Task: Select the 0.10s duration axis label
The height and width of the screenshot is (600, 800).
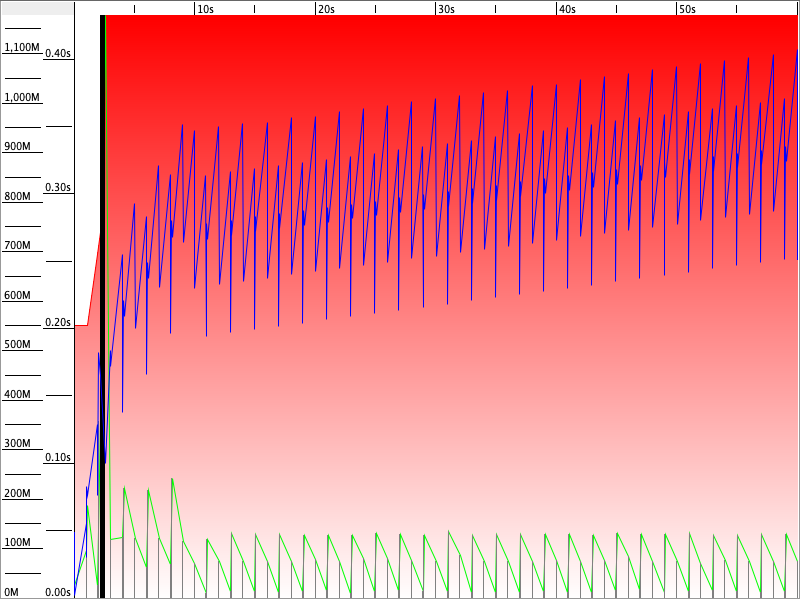Action: [x=58, y=458]
